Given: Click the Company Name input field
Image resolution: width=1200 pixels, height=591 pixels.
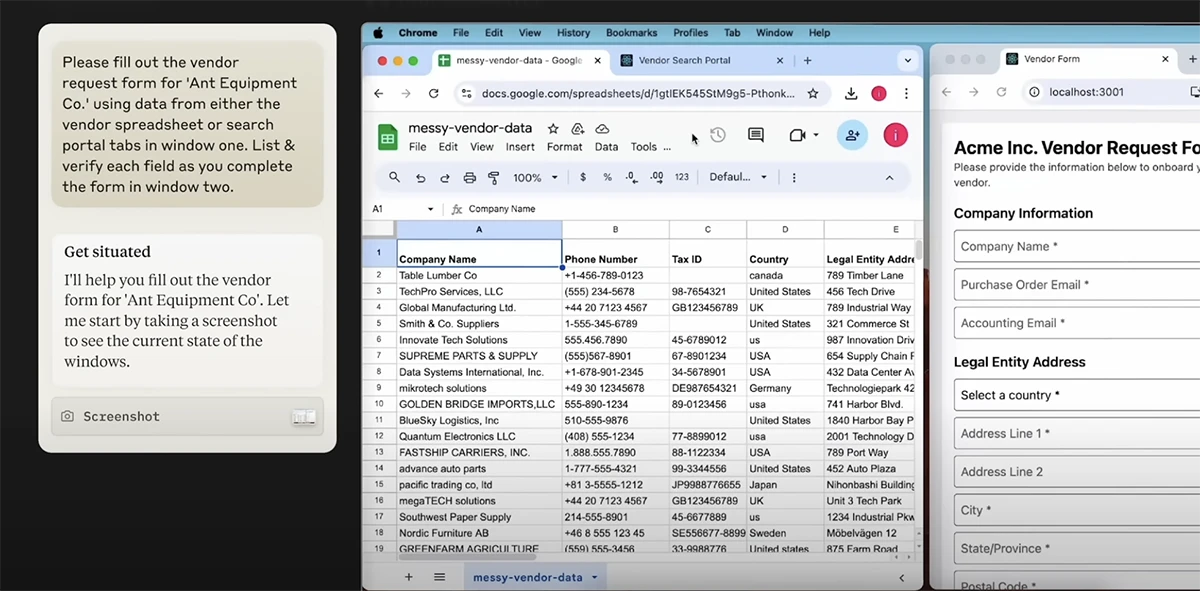Looking at the screenshot, I should point(1076,246).
